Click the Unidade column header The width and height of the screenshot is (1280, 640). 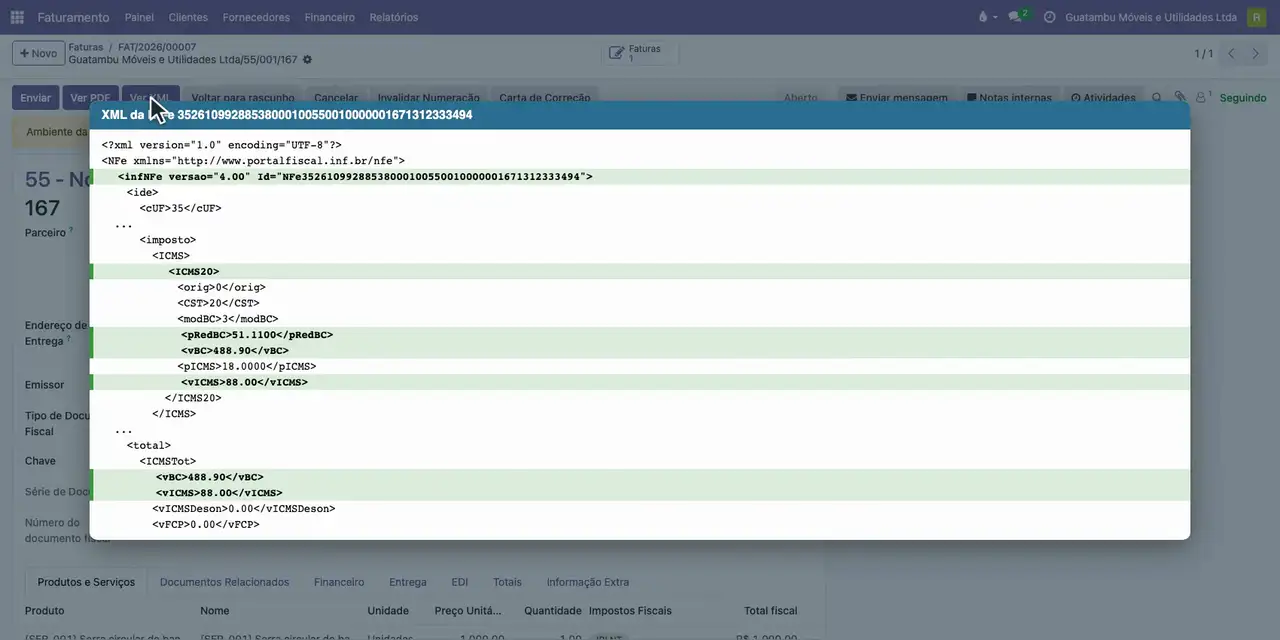388,610
